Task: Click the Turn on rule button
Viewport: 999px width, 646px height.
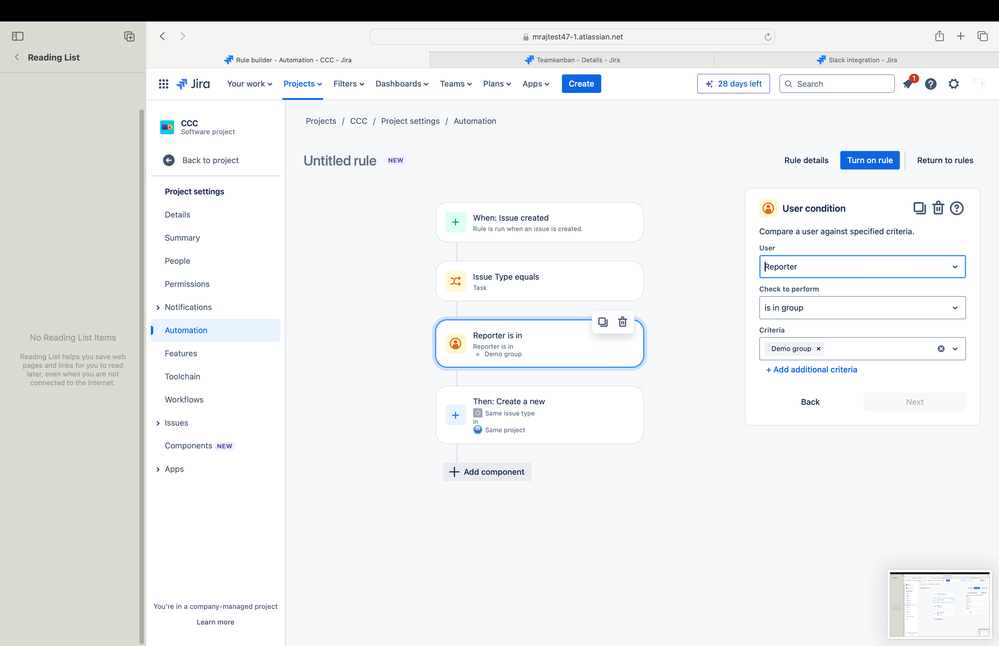Action: pos(870,161)
